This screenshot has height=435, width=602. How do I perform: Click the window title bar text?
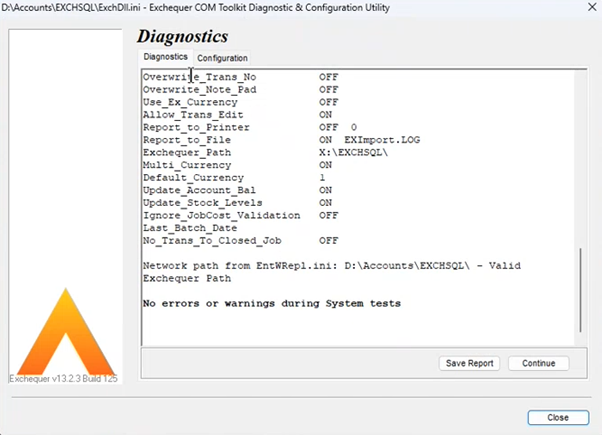(x=196, y=8)
